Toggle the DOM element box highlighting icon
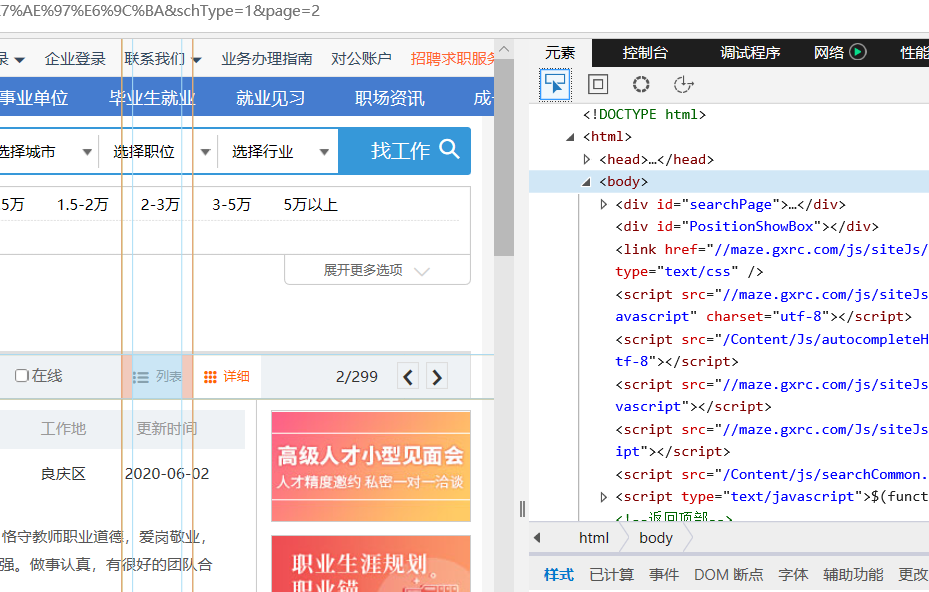Viewport: 929px width, 592px height. pyautogui.click(x=598, y=84)
